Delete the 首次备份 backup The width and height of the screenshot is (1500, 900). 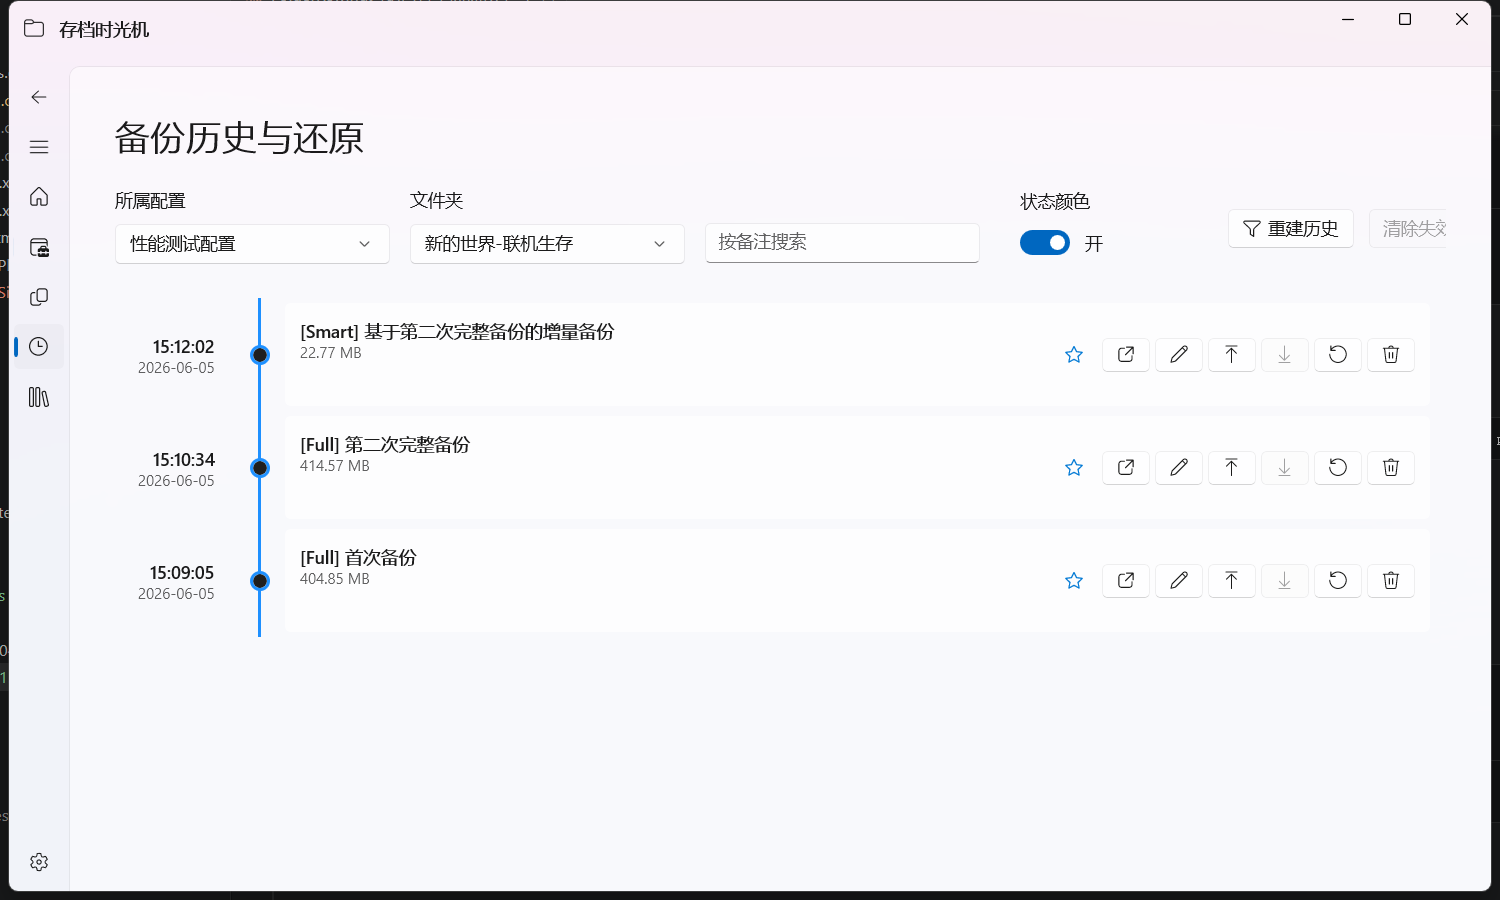click(x=1391, y=581)
